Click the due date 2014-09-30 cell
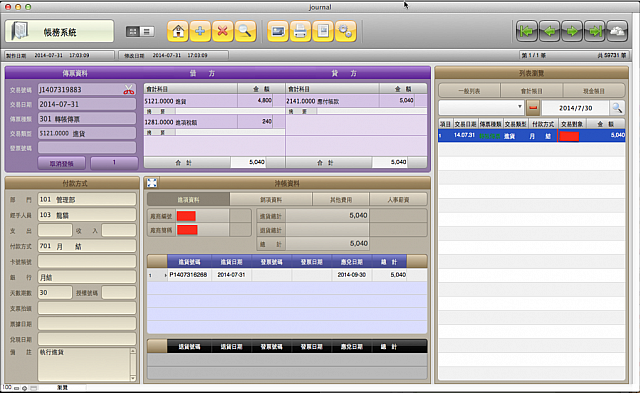The image size is (640, 393). click(351, 275)
